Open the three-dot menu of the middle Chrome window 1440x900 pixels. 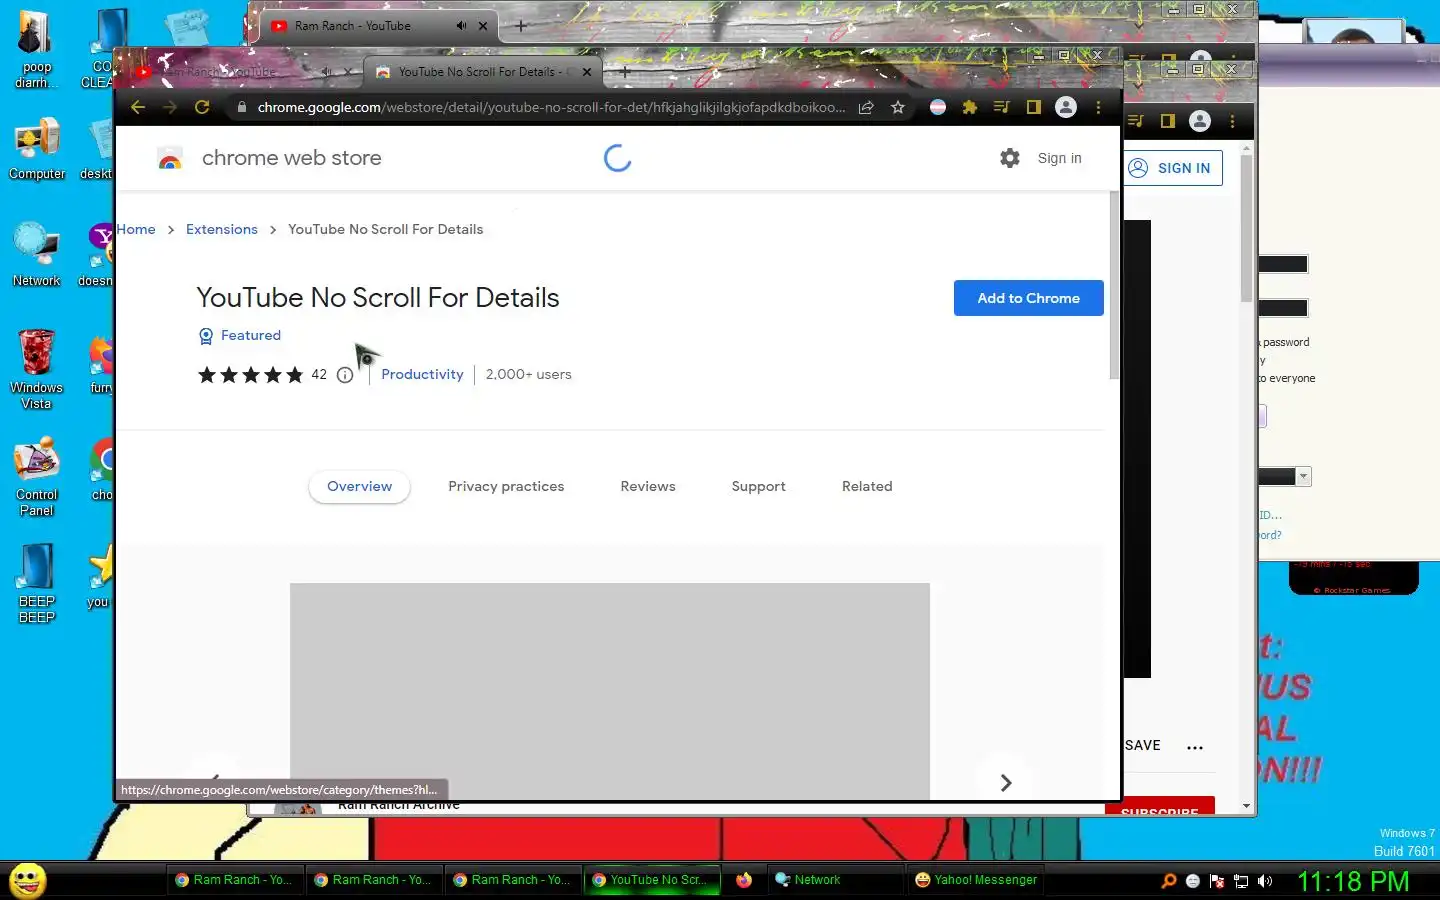1232,121
